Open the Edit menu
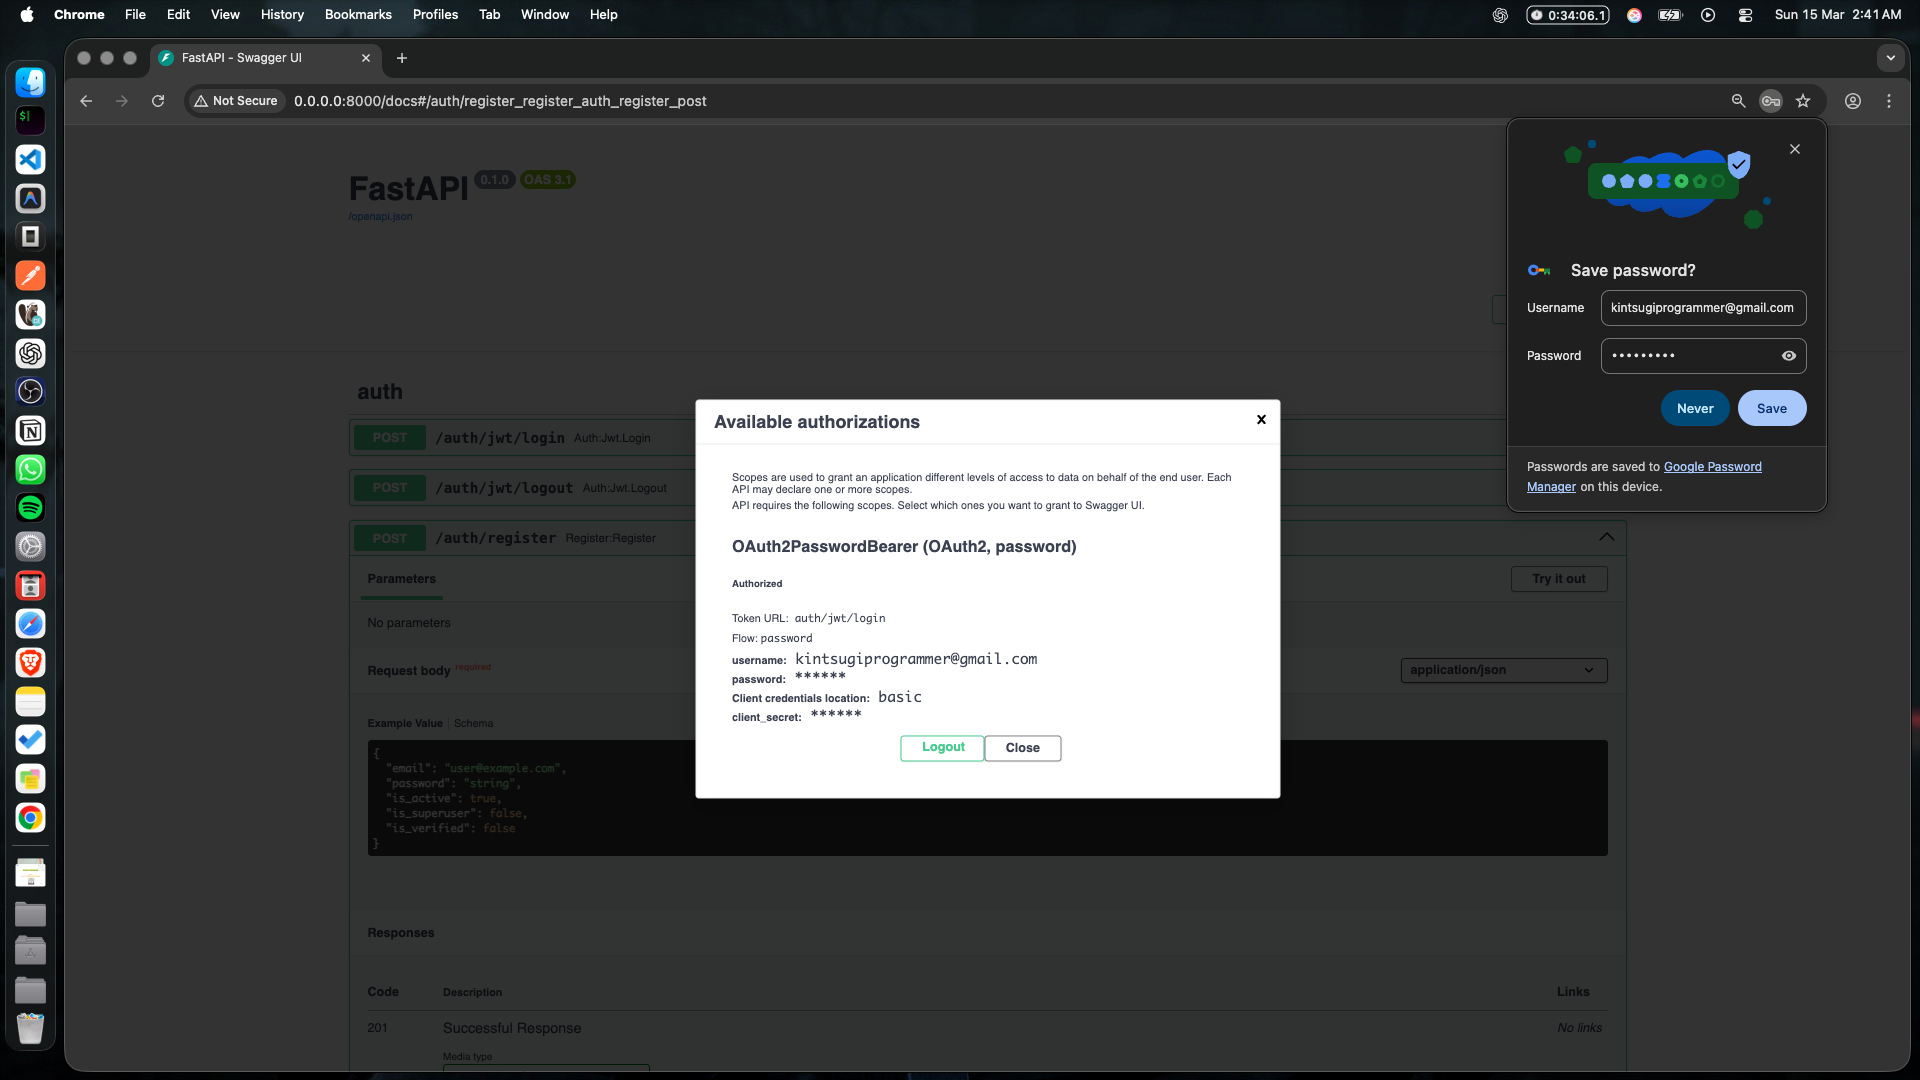 click(x=178, y=15)
